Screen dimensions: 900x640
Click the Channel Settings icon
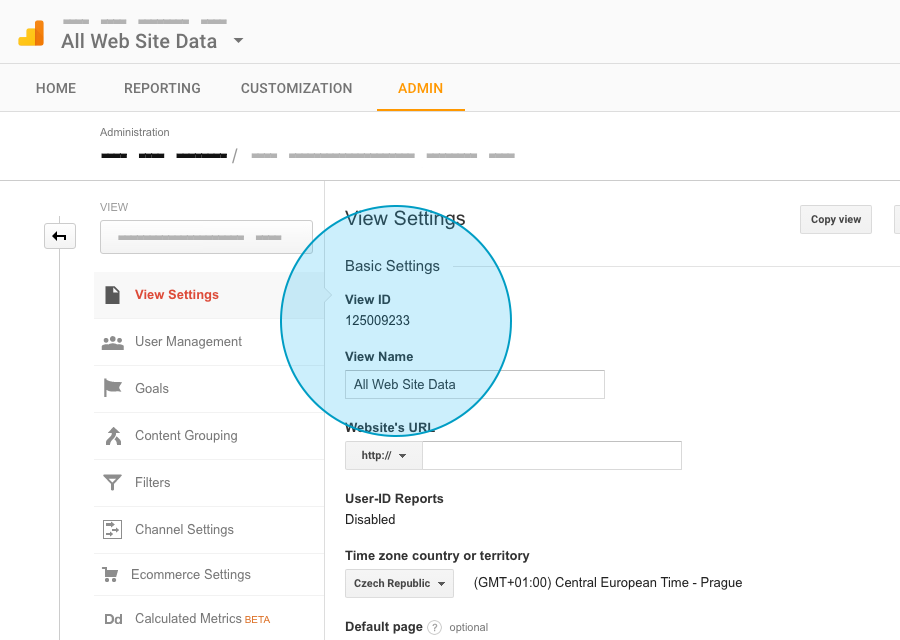[x=112, y=529]
